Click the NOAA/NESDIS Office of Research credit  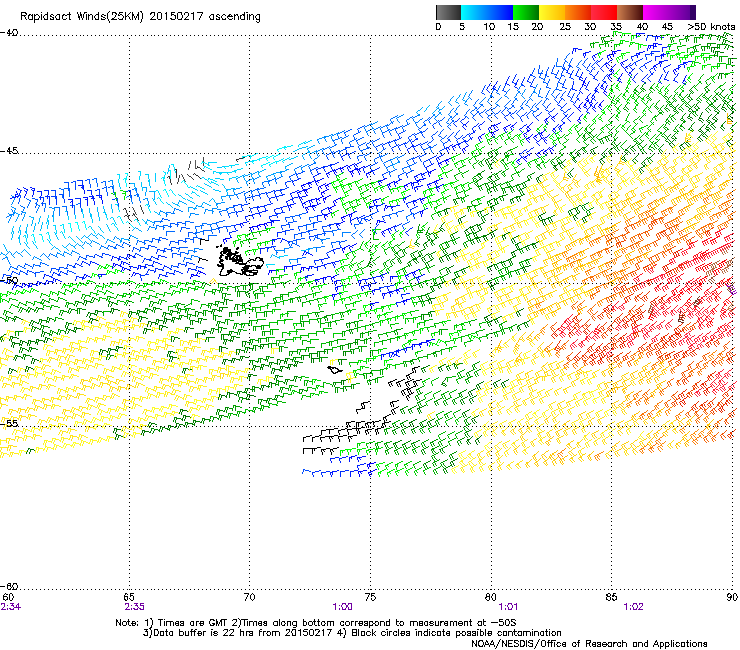tap(589, 644)
